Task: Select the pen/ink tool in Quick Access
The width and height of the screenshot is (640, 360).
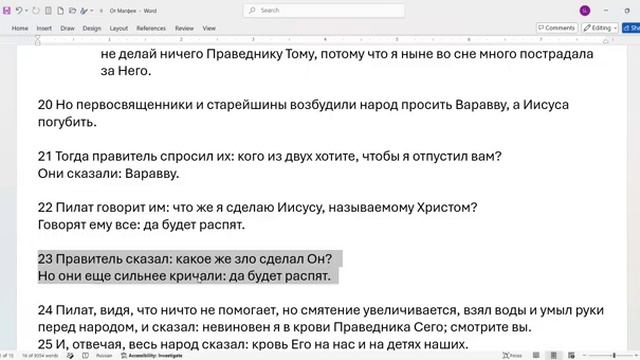Action: pyautogui.click(x=84, y=11)
